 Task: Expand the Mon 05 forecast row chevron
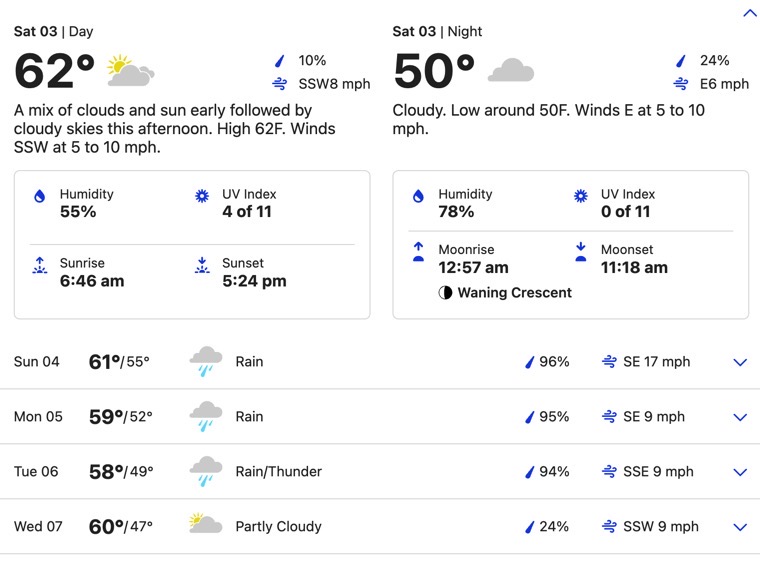pos(740,417)
